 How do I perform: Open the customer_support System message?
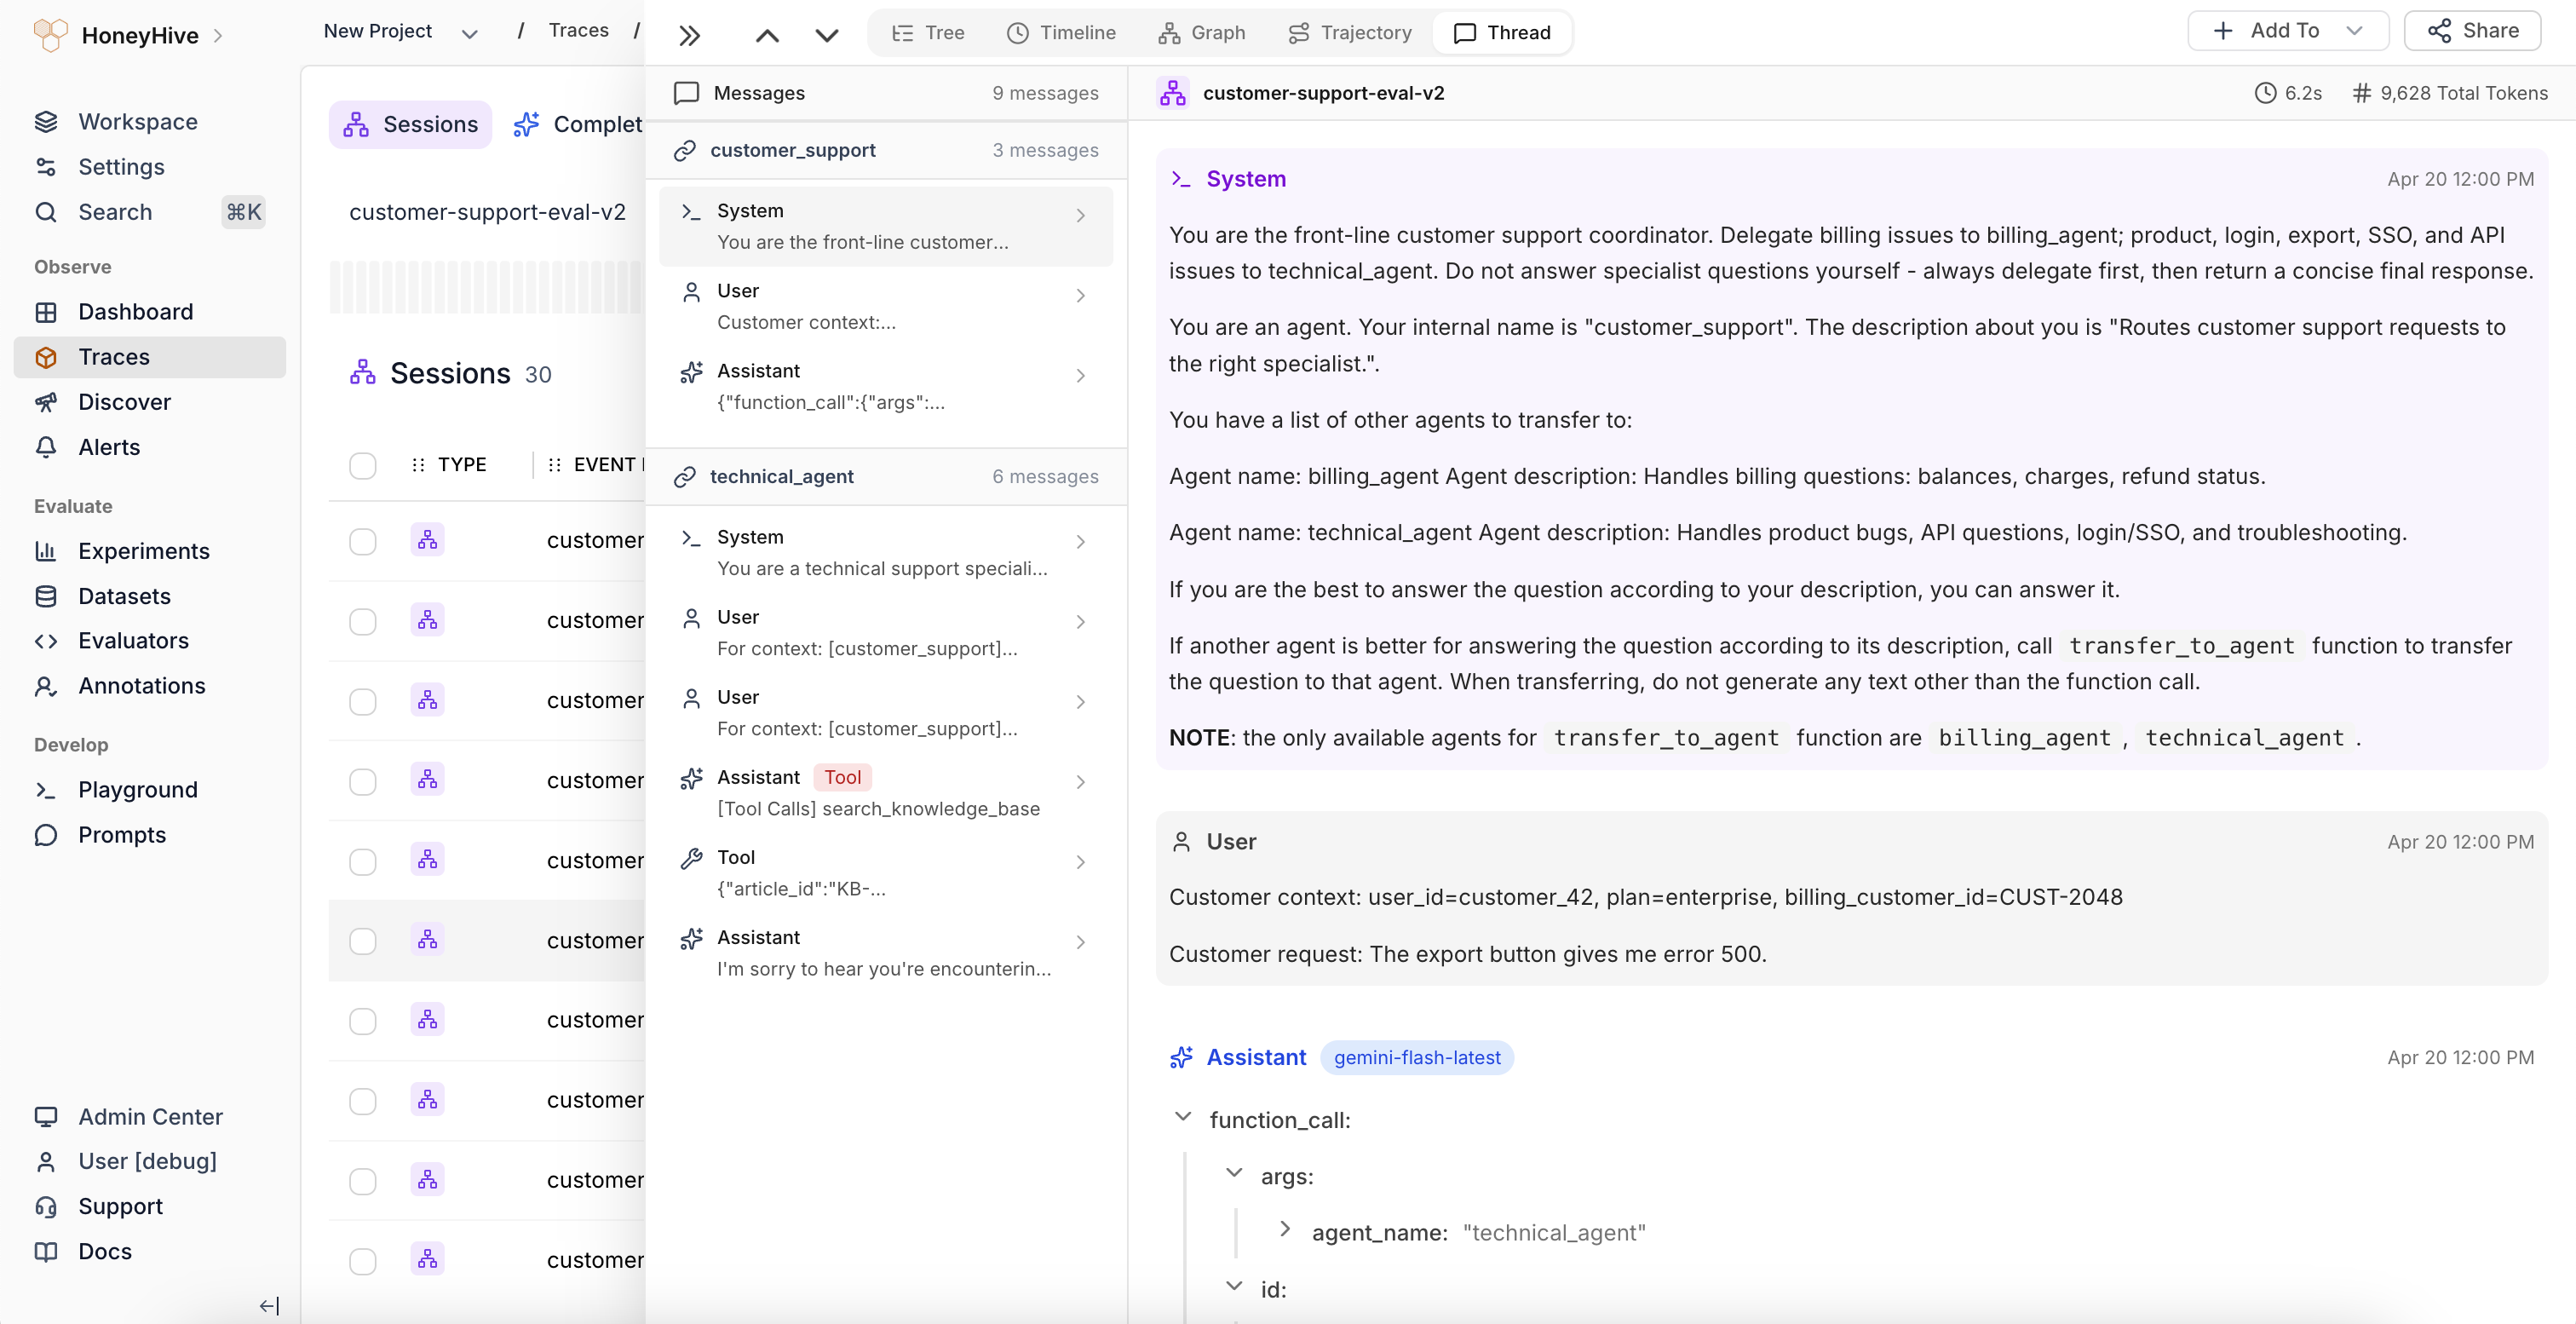886,226
